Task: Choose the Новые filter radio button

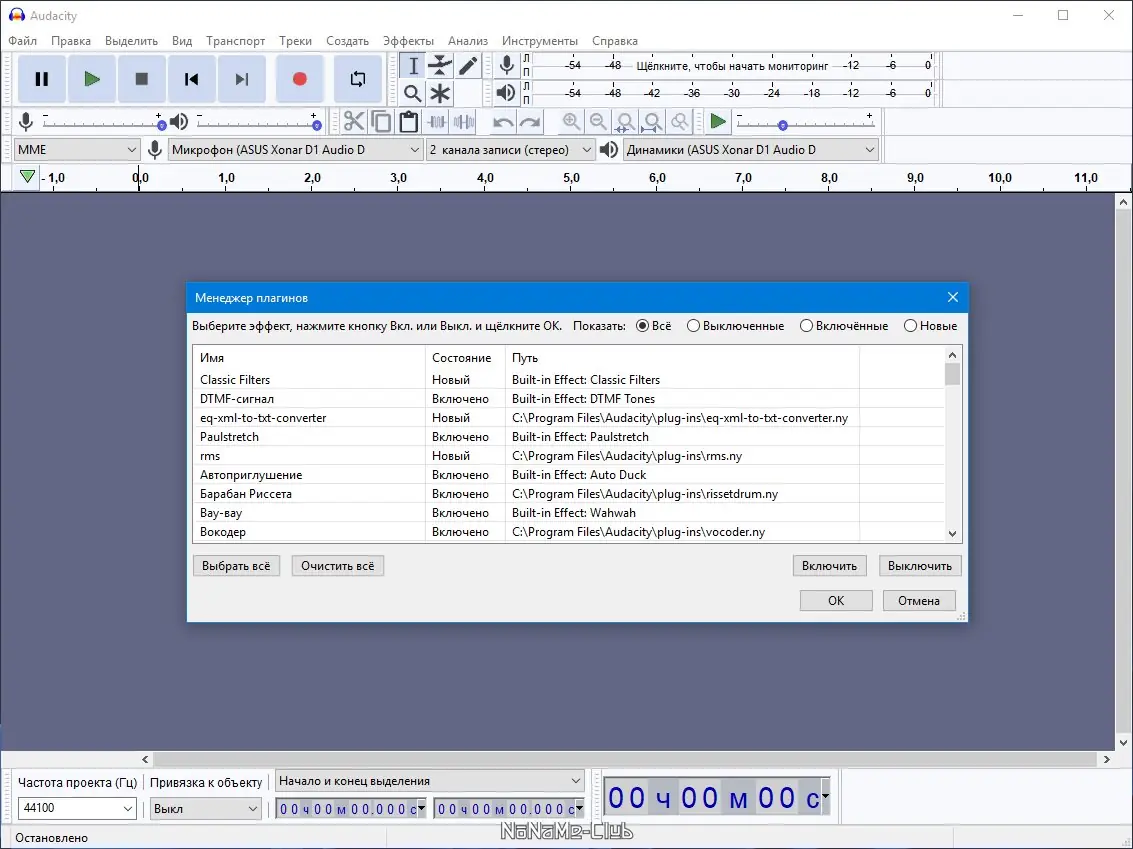Action: (910, 326)
